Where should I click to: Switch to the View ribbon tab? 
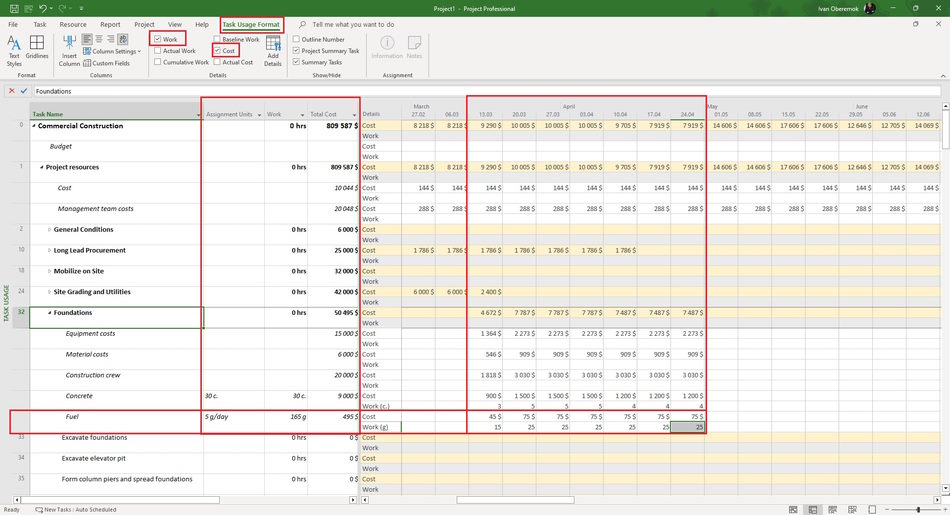pos(174,25)
